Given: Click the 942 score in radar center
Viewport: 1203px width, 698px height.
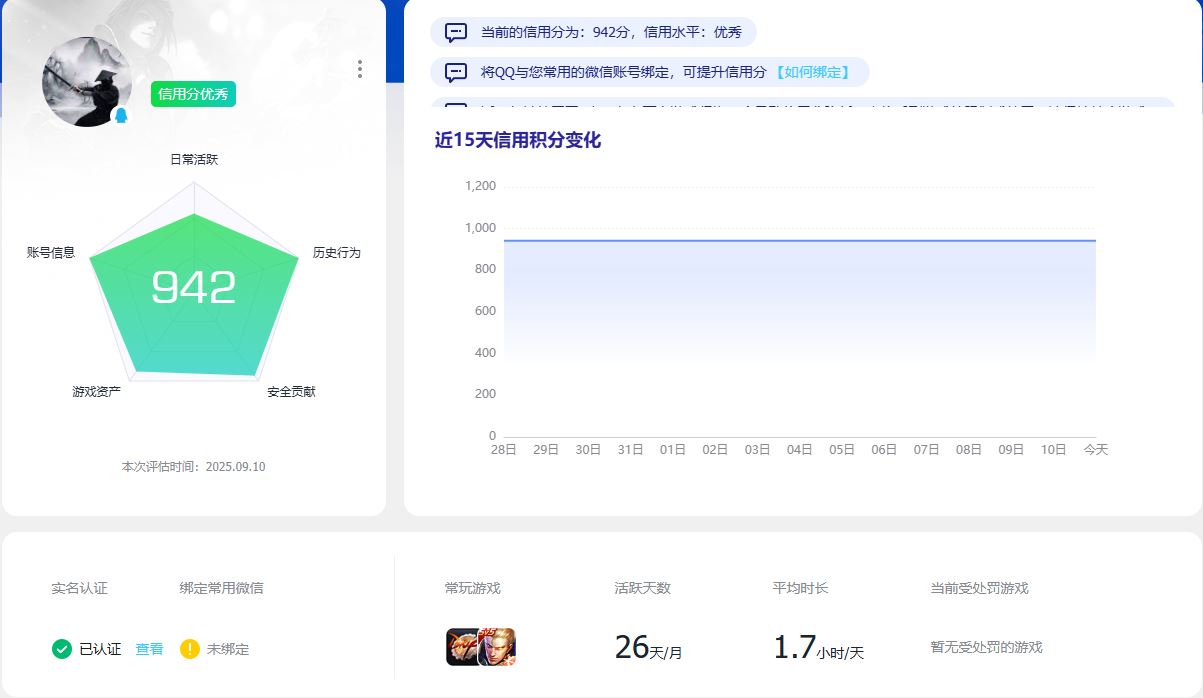Looking at the screenshot, I should [194, 288].
